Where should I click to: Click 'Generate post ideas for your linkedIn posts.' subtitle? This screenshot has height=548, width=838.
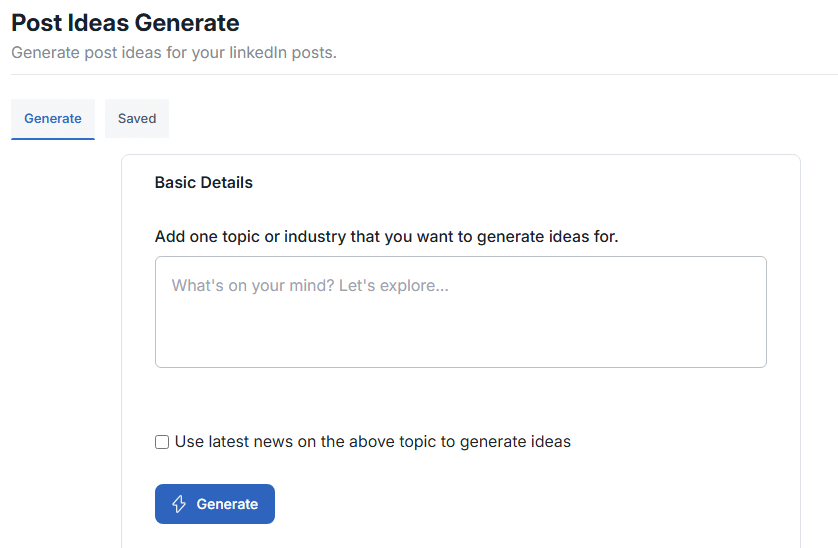point(174,52)
